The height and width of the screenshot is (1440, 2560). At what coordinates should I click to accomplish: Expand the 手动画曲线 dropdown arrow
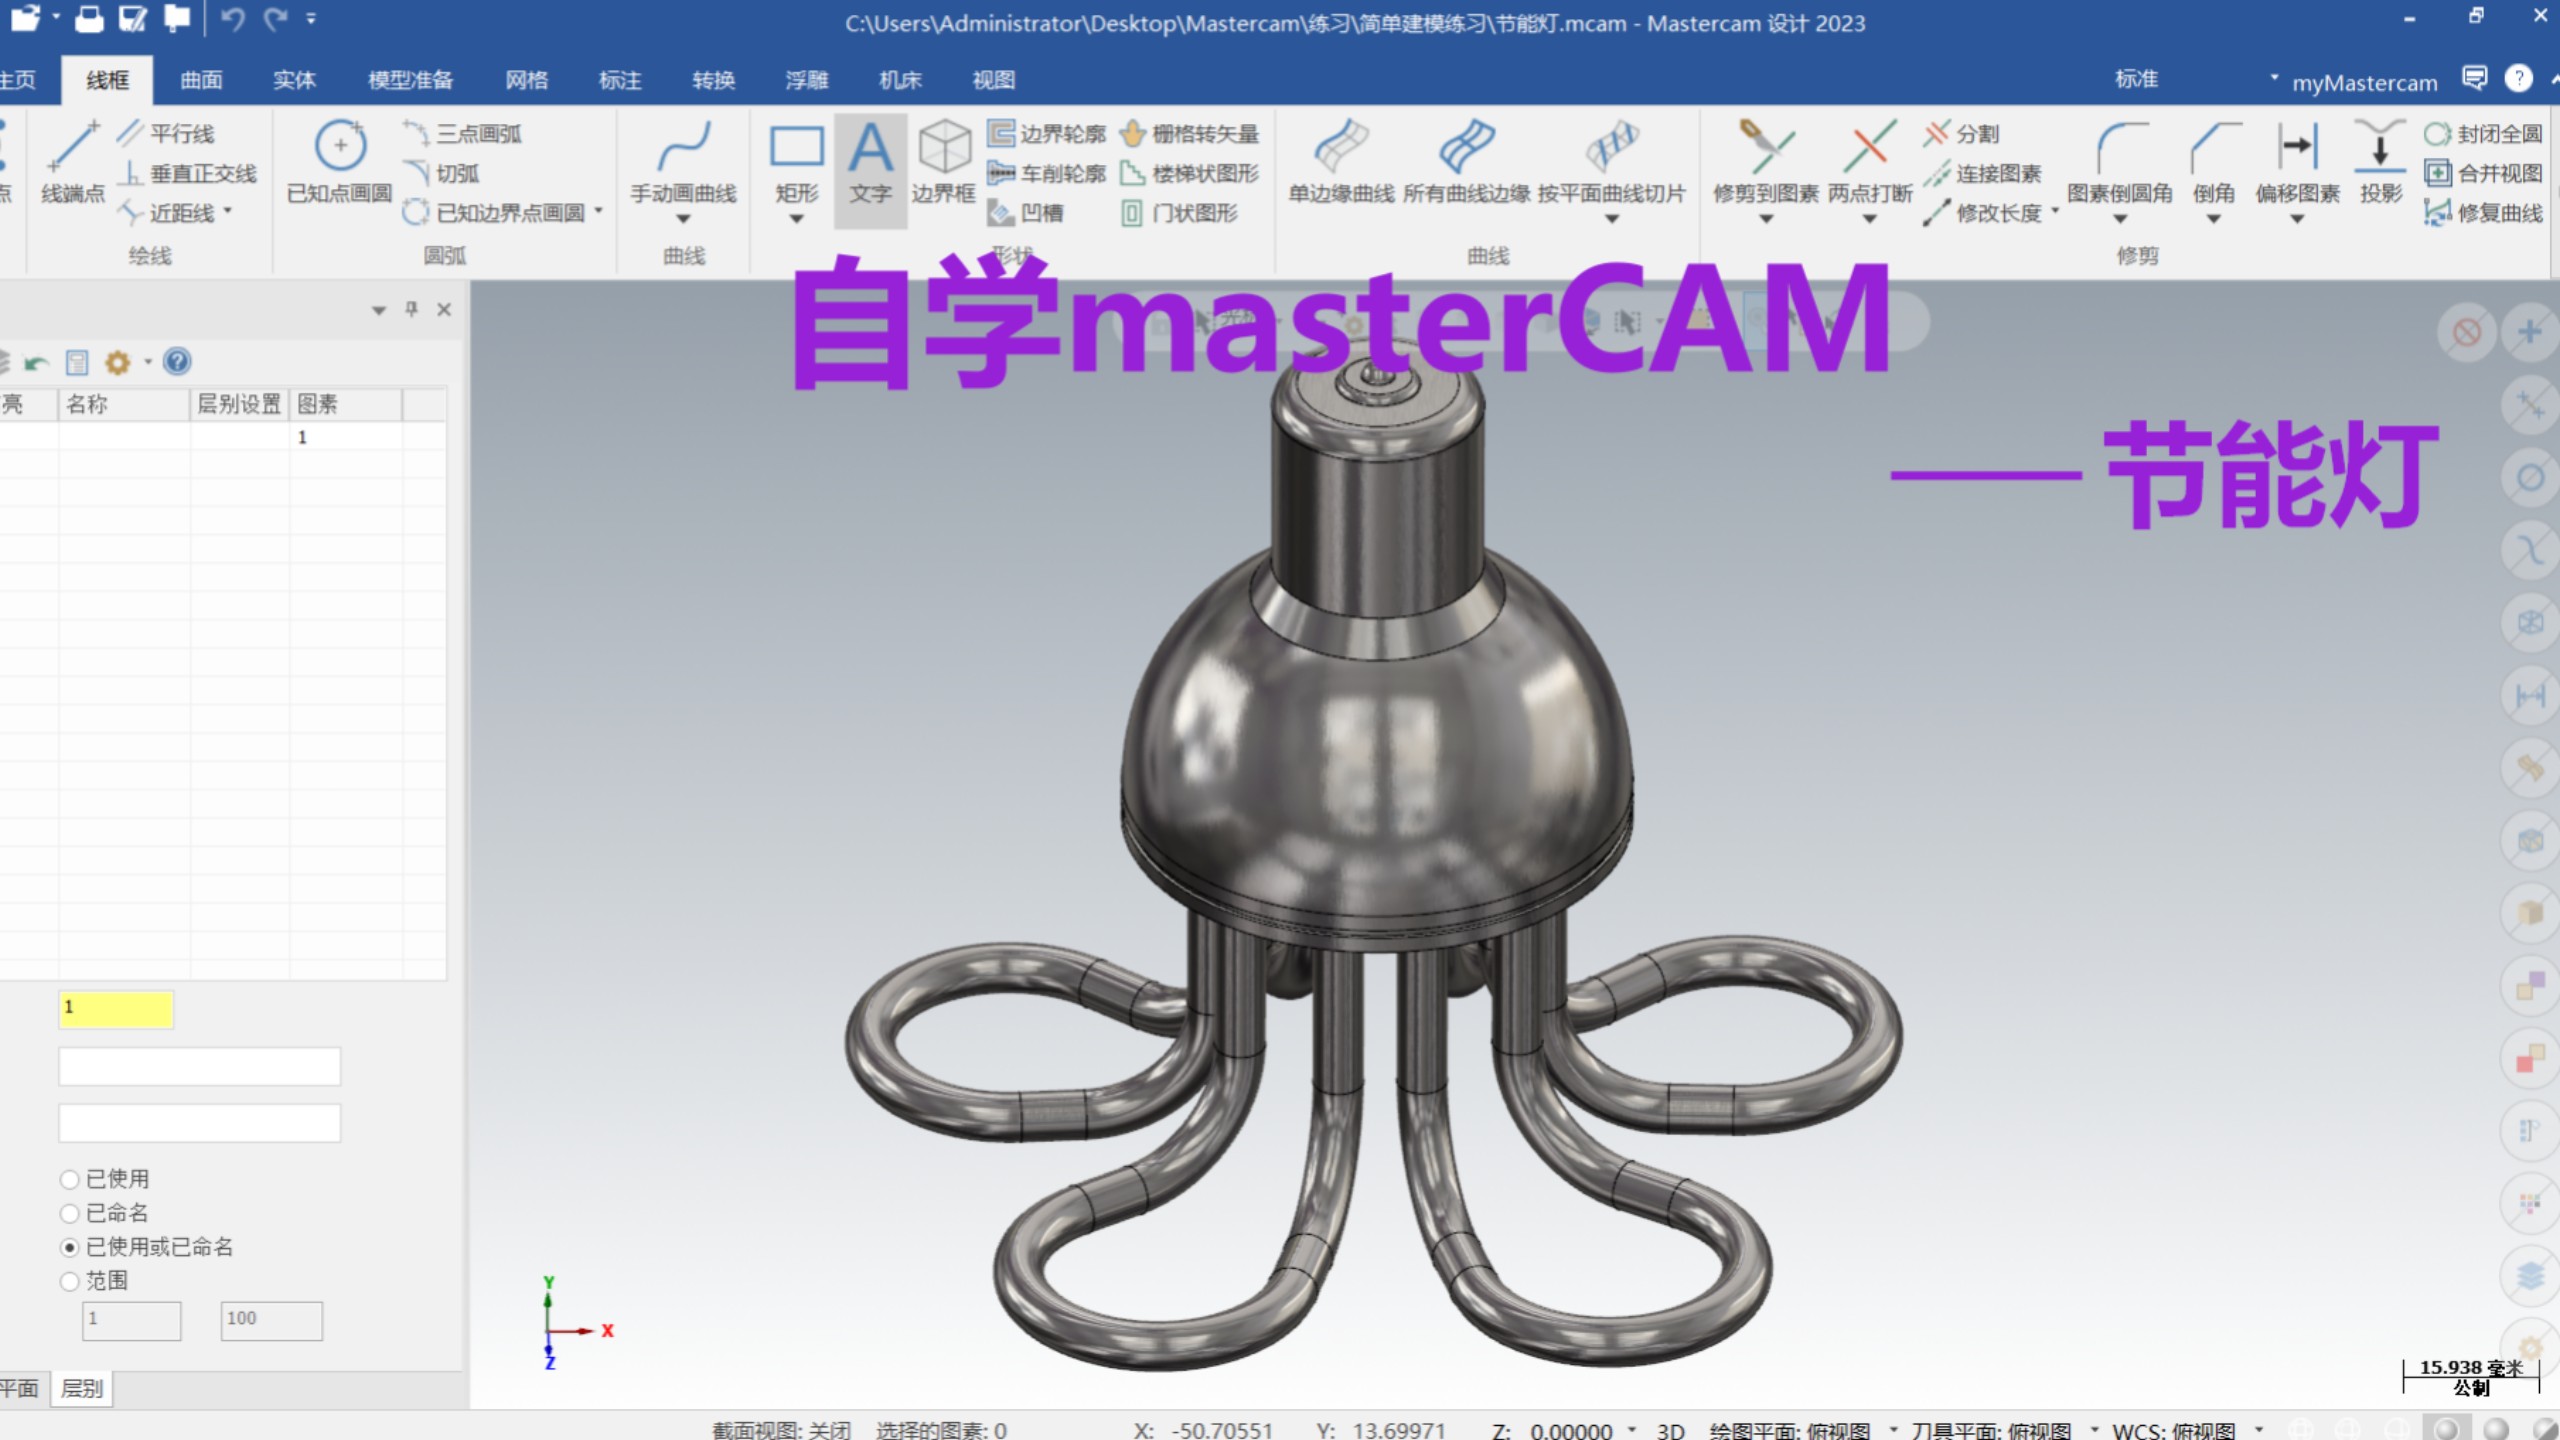(683, 219)
